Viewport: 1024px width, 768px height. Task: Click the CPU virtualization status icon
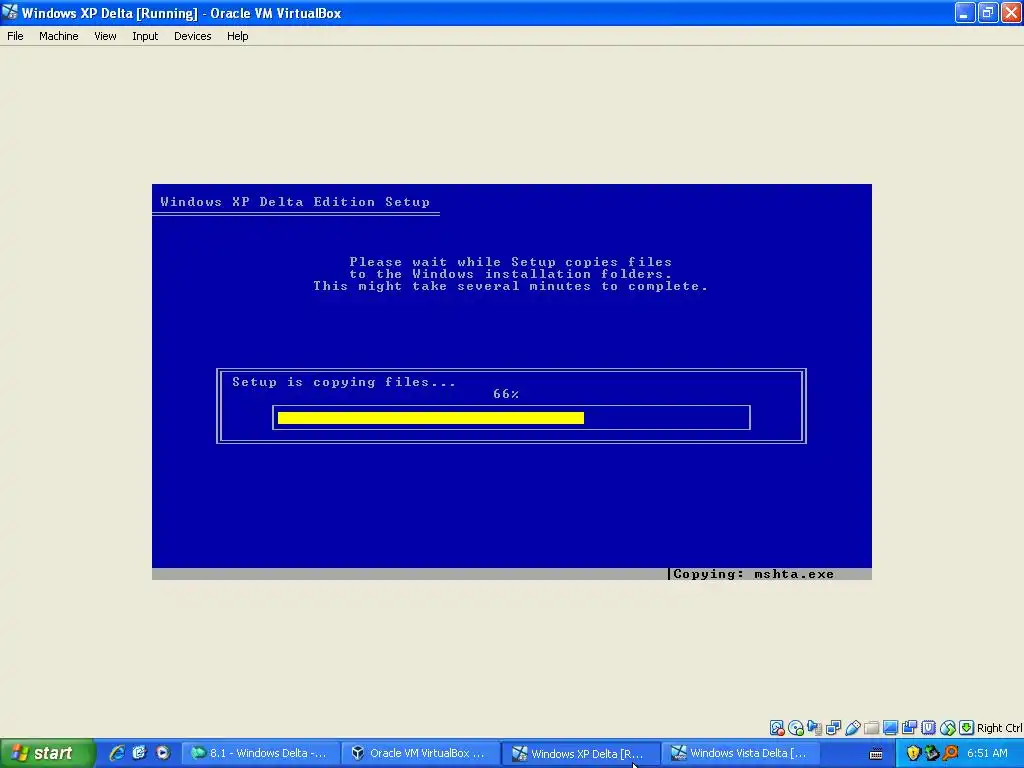(928, 728)
